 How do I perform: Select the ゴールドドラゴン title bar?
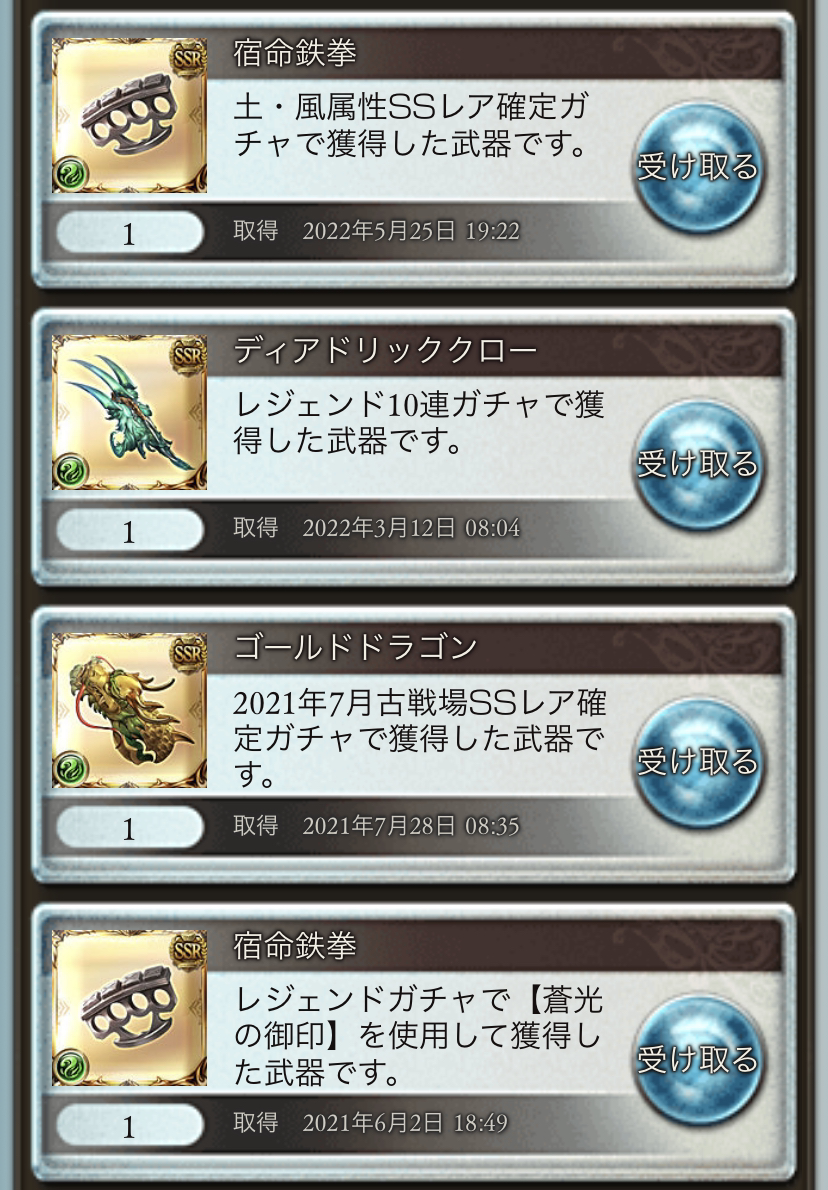click(x=495, y=648)
